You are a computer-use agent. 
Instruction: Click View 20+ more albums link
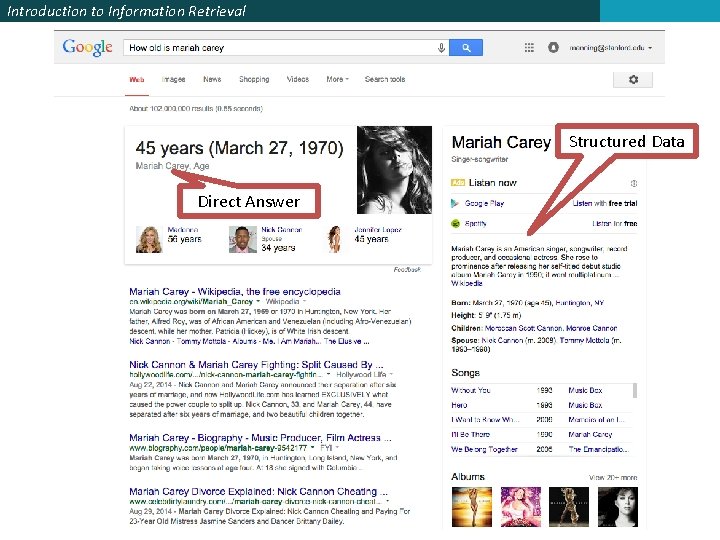(x=613, y=478)
